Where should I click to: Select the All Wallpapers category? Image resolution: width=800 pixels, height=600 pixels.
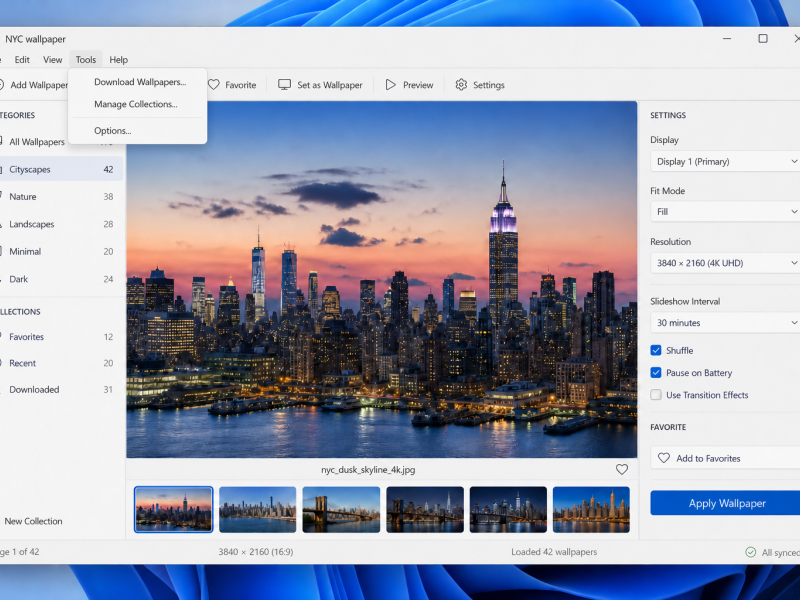(x=37, y=142)
